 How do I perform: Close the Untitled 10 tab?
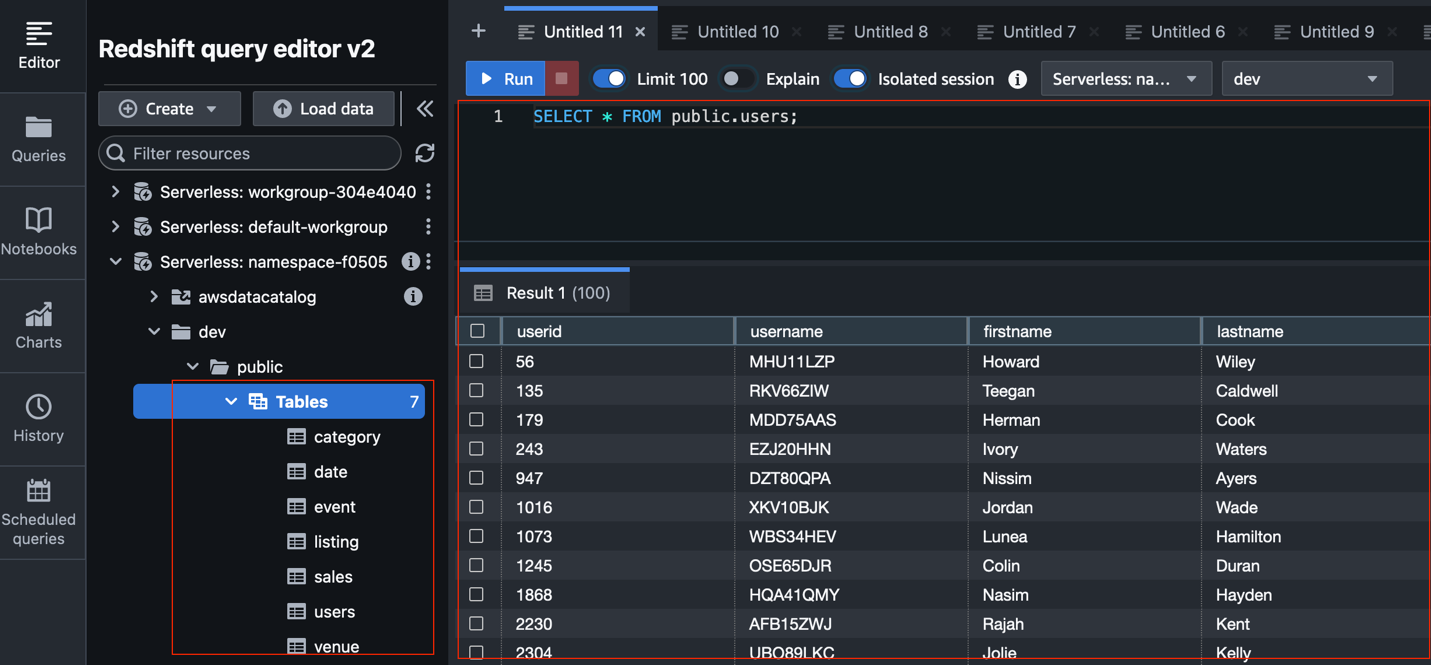796,32
